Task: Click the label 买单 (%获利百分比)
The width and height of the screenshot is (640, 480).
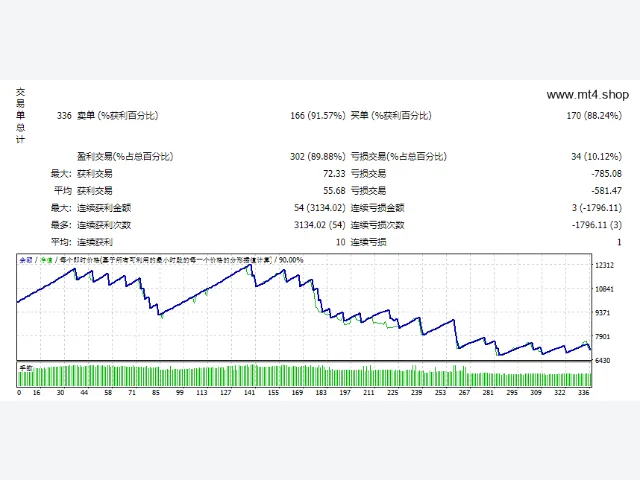Action: [391, 116]
